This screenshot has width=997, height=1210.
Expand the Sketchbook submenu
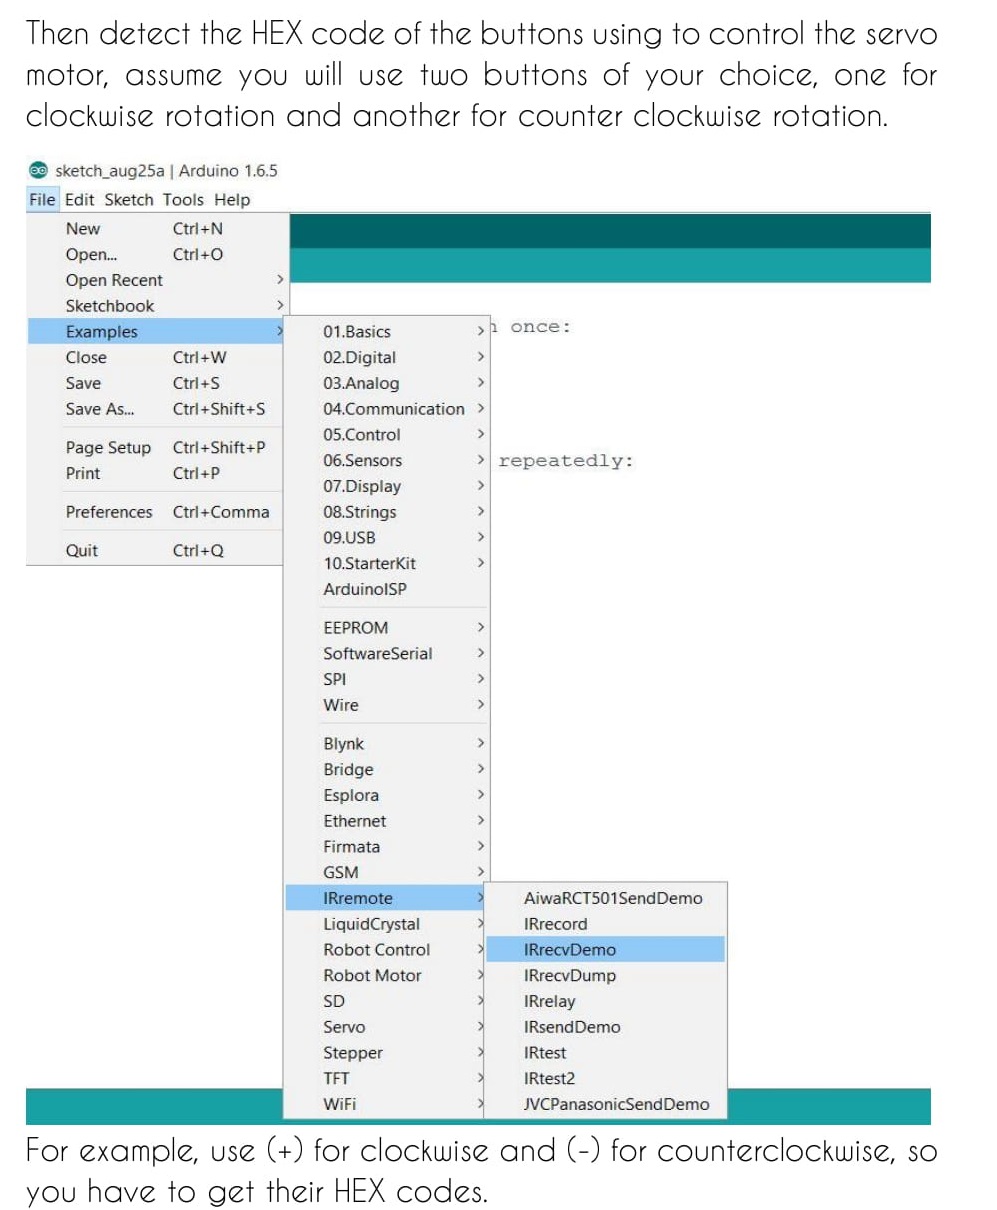[x=156, y=306]
